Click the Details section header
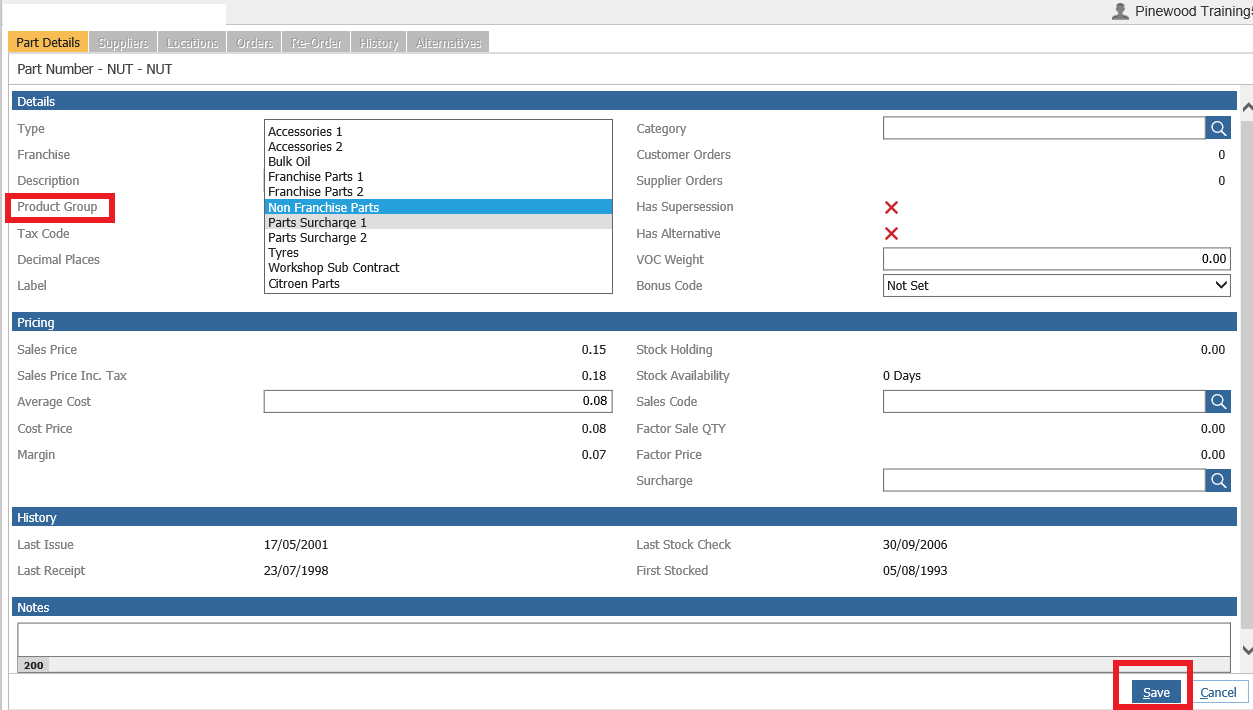1253x710 pixels. pos(624,101)
